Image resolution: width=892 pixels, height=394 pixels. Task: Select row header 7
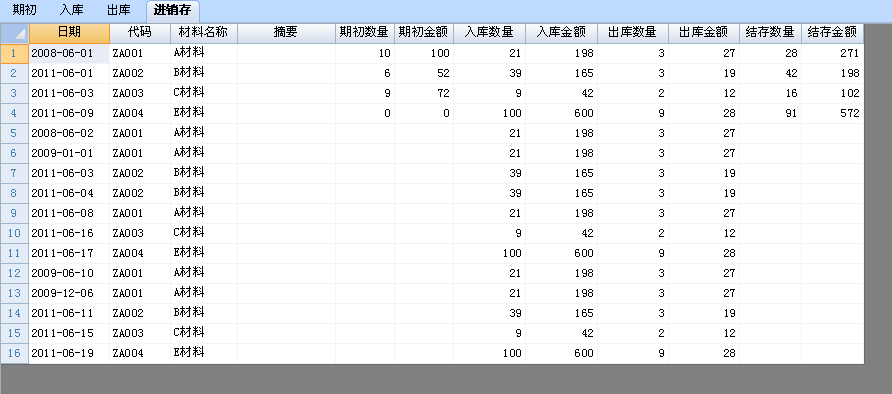pyautogui.click(x=15, y=173)
